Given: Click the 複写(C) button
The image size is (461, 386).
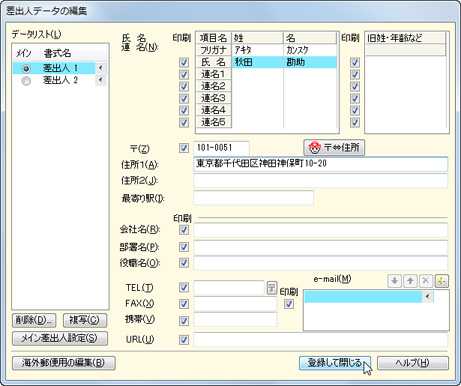Looking at the screenshot, I should click(85, 320).
